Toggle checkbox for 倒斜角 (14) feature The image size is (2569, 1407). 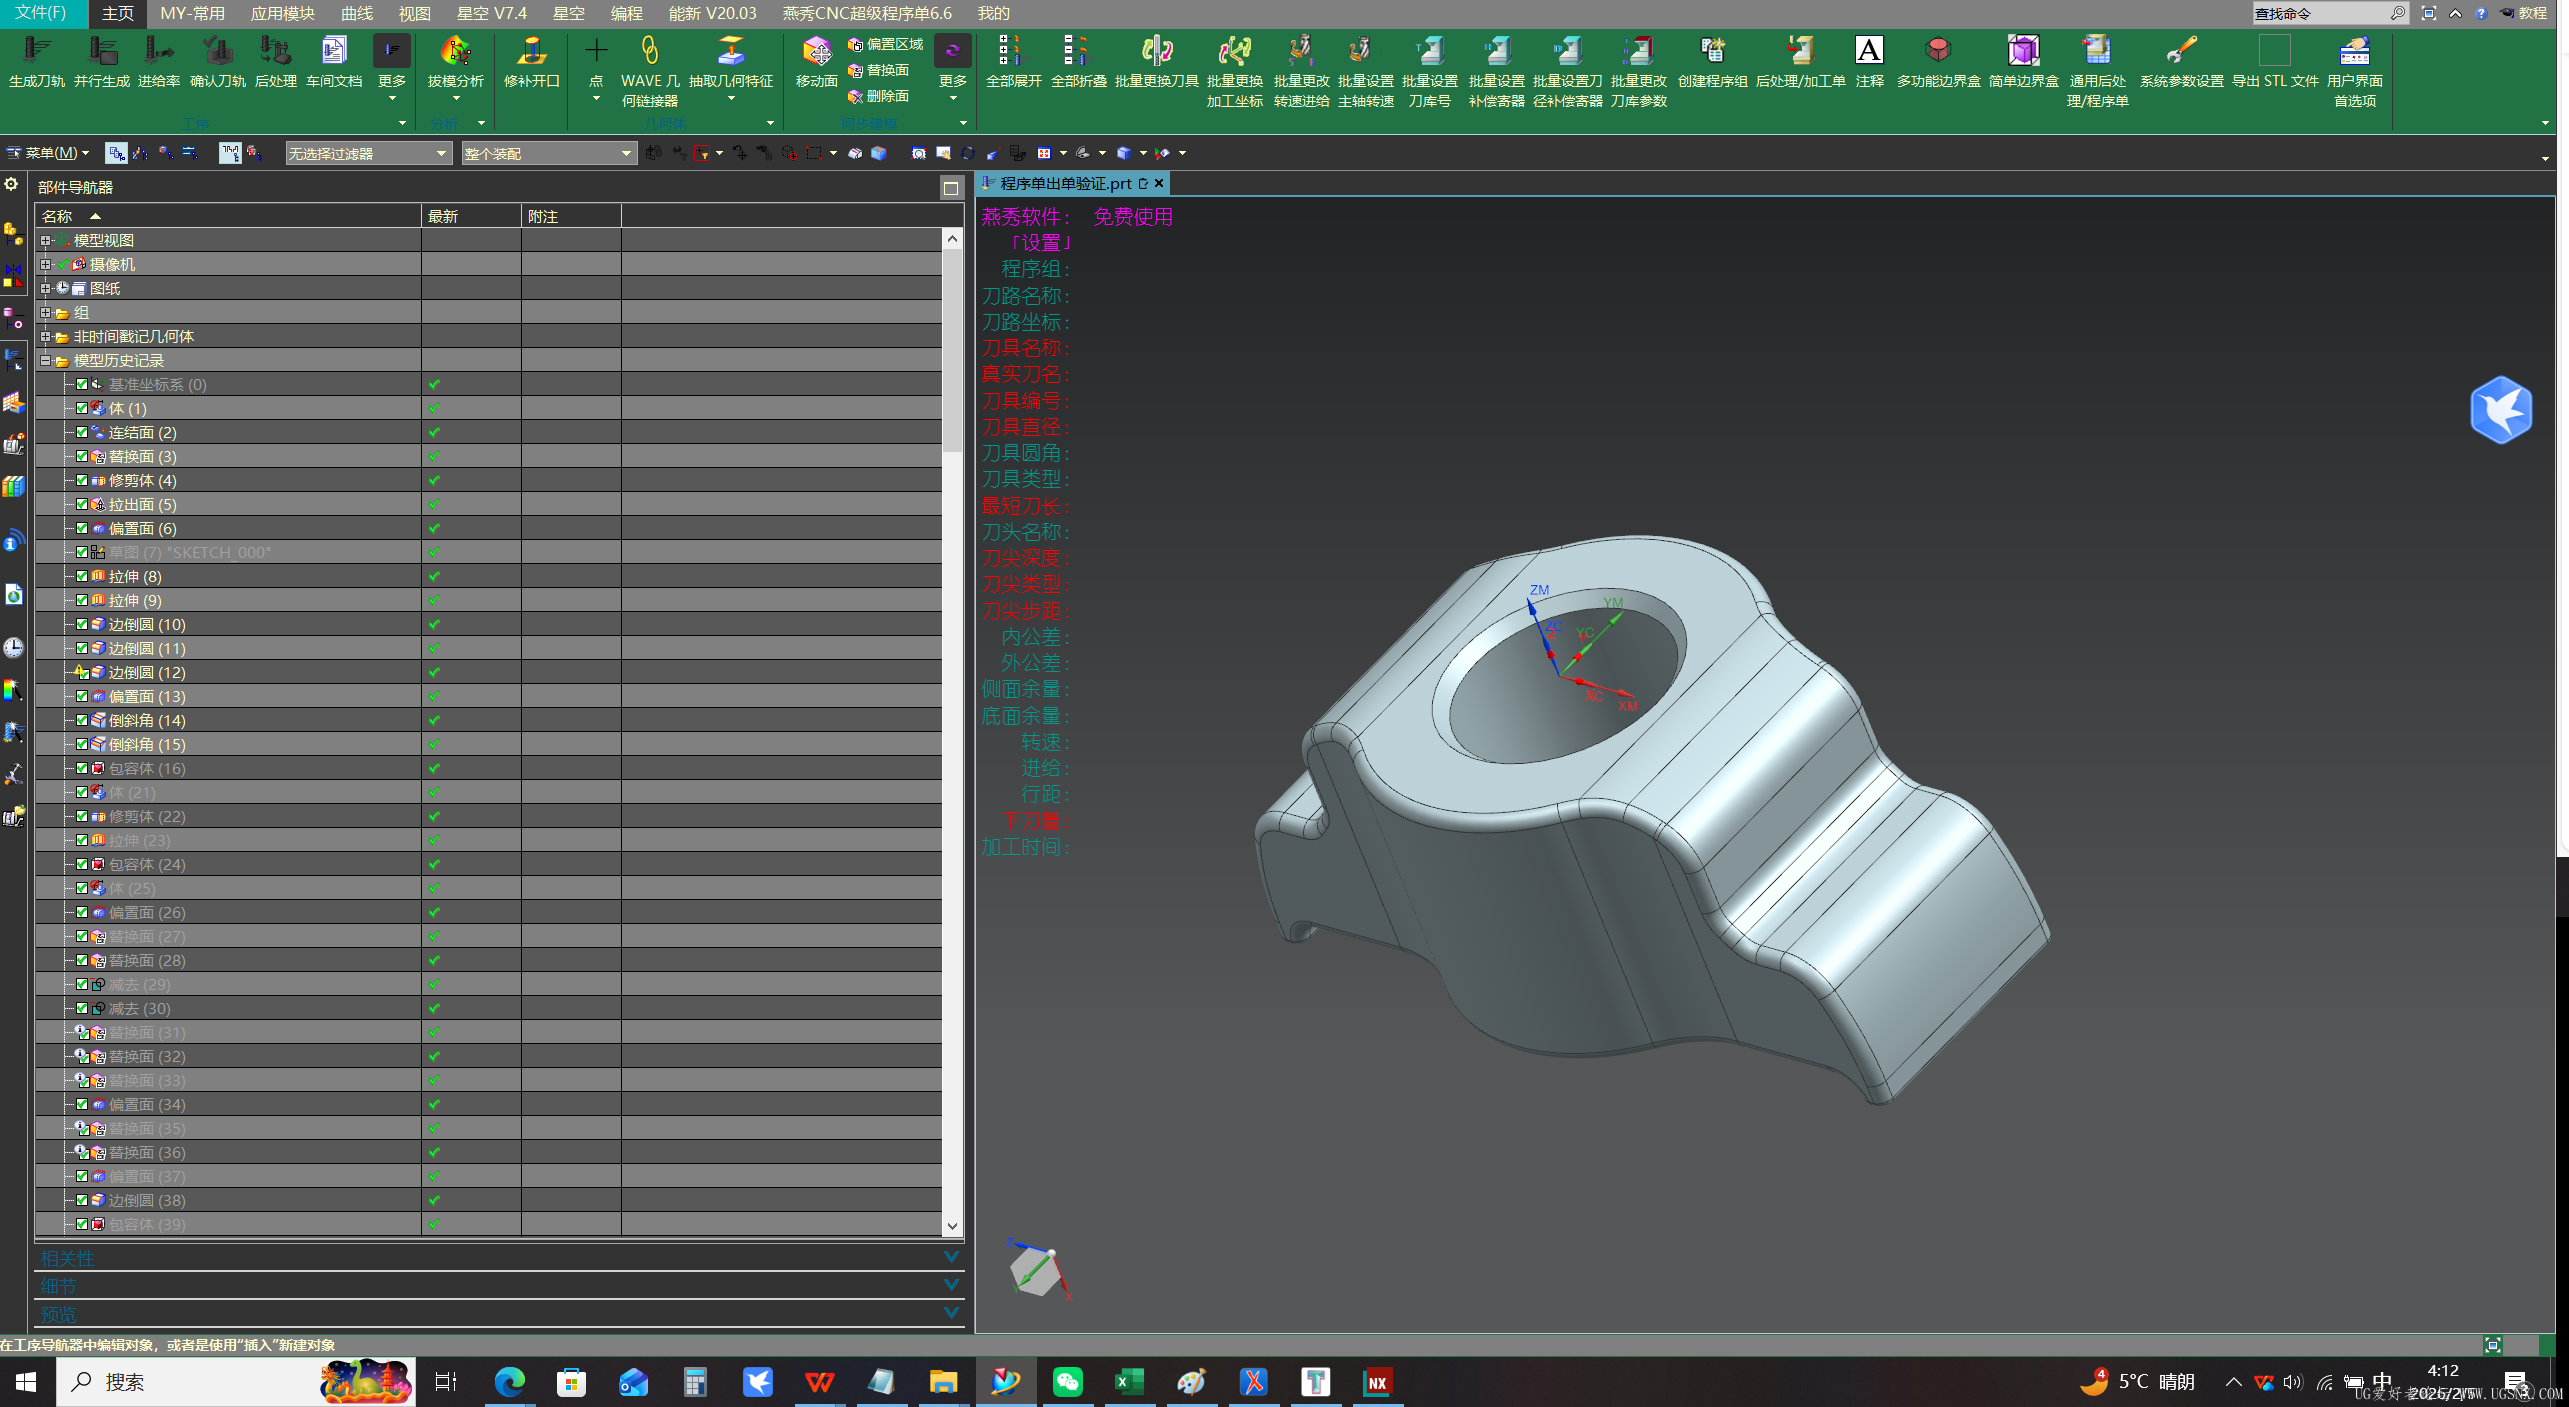pos(82,720)
